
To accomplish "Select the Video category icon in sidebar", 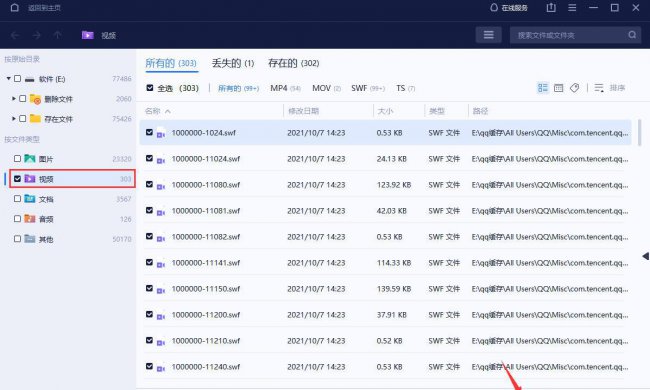I will point(30,179).
